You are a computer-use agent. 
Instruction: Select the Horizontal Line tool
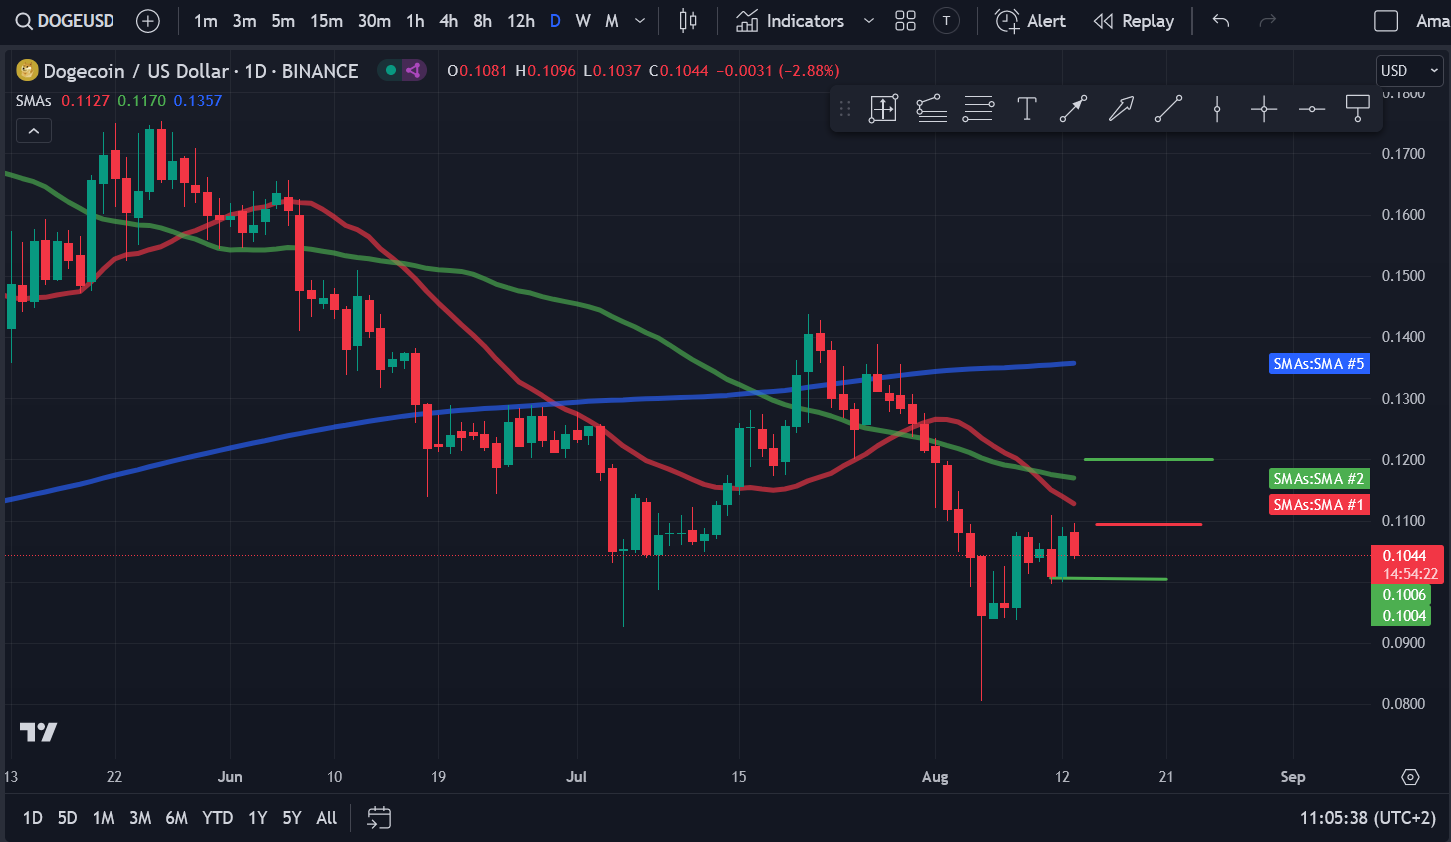(1311, 108)
